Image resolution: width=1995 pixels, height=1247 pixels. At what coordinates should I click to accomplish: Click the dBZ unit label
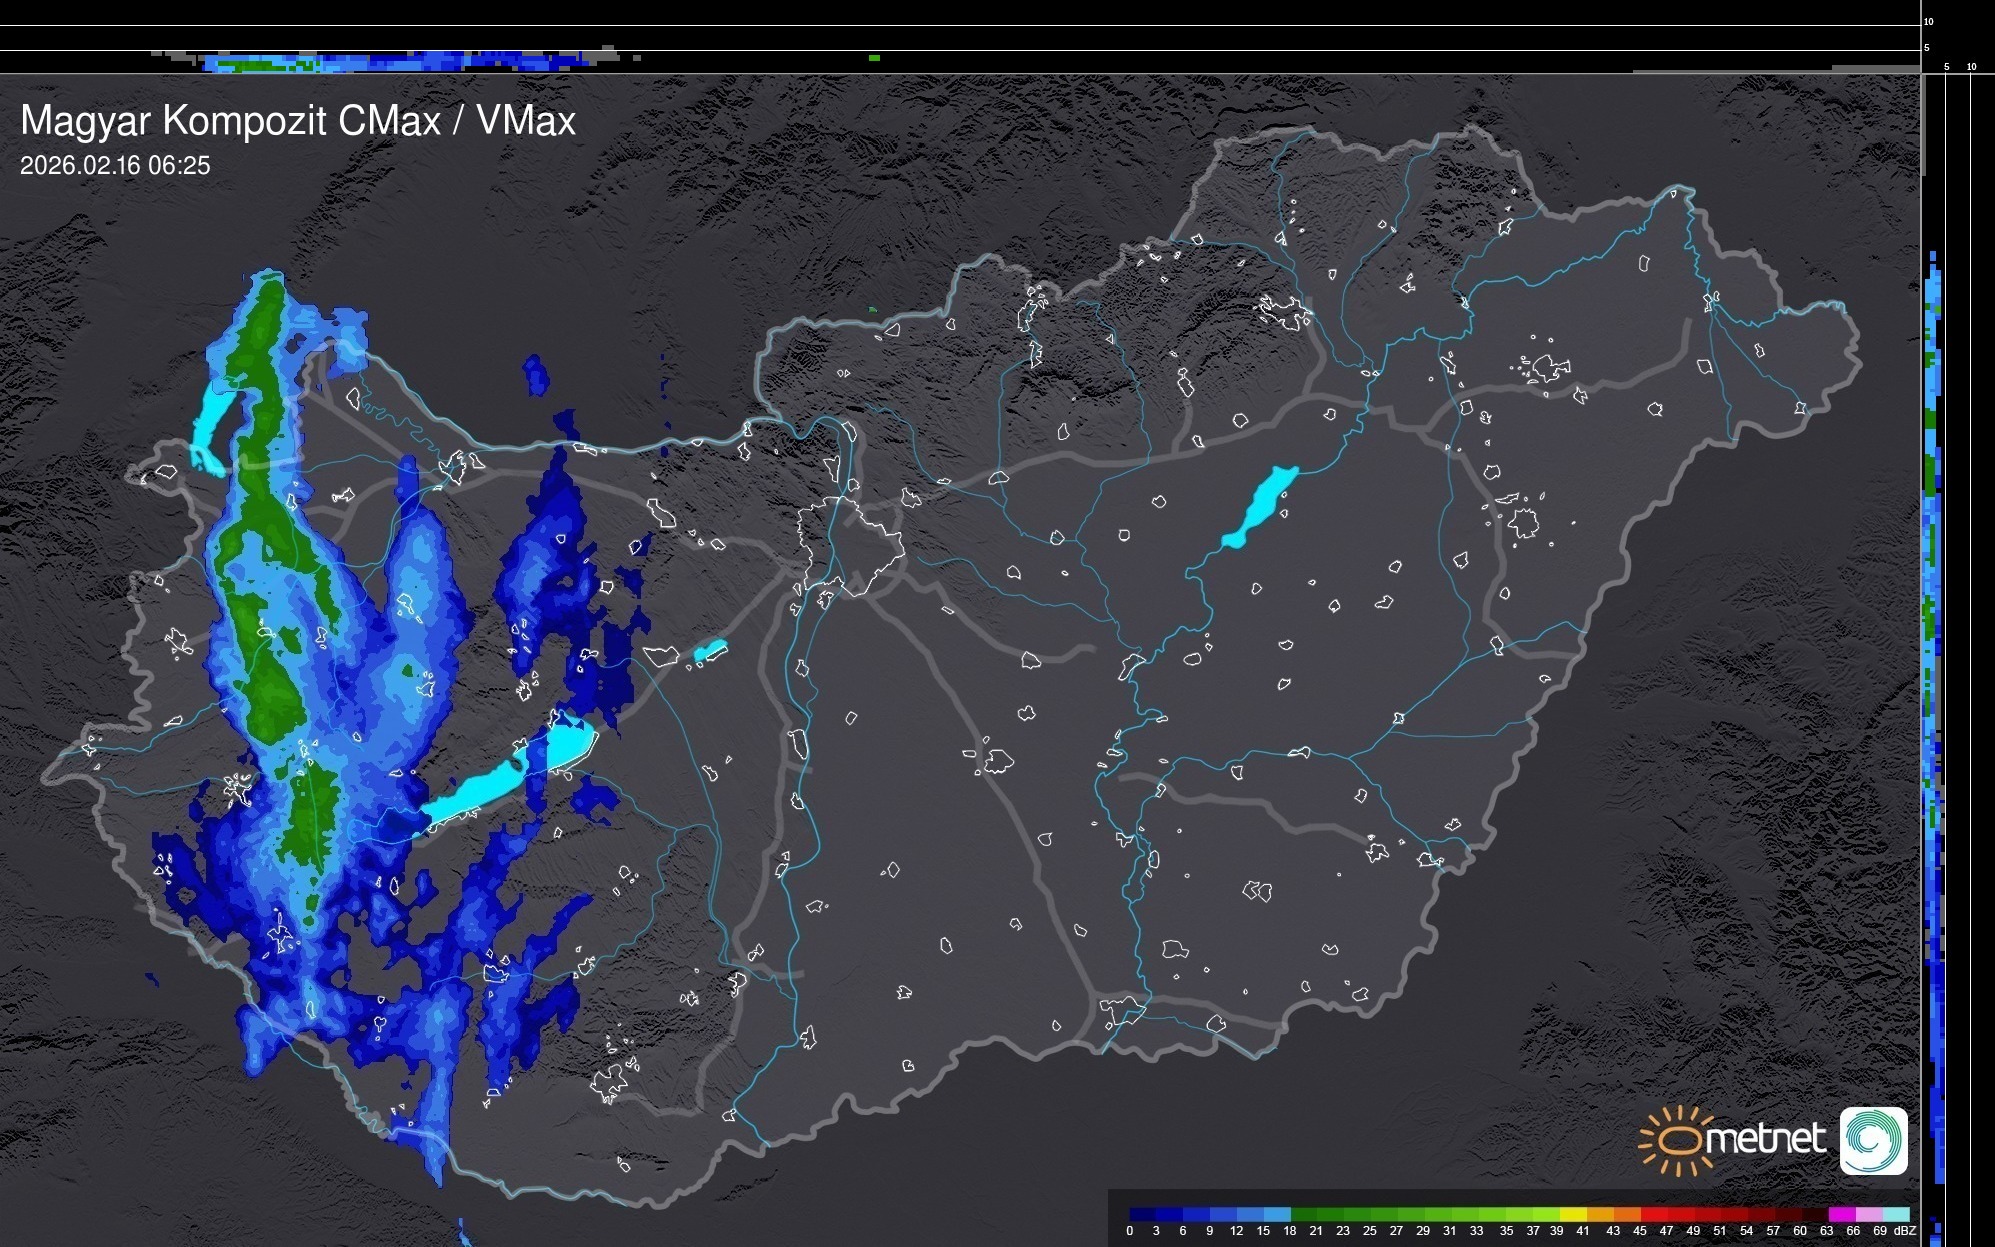tap(1905, 1231)
